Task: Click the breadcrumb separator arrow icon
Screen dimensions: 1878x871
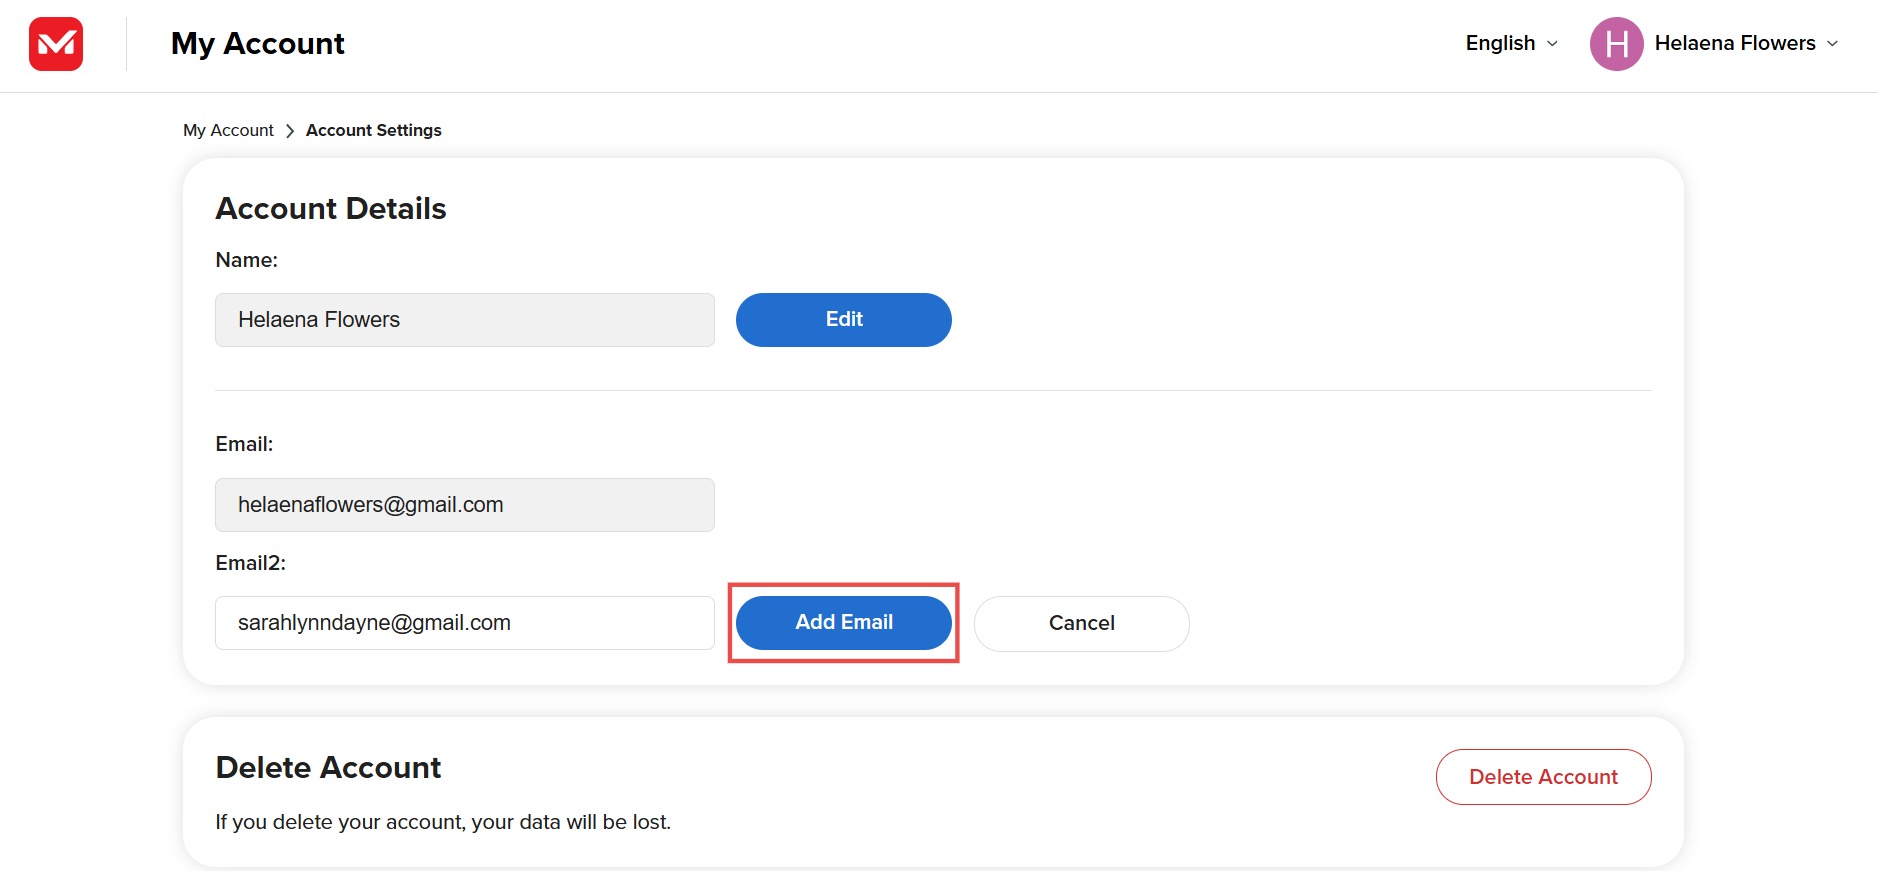Action: point(290,131)
